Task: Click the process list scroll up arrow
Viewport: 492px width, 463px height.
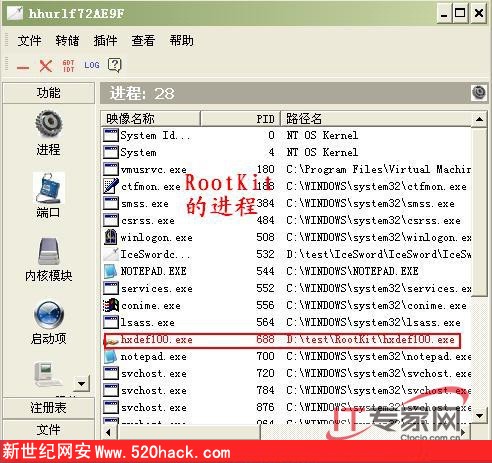Action: pyautogui.click(x=479, y=119)
